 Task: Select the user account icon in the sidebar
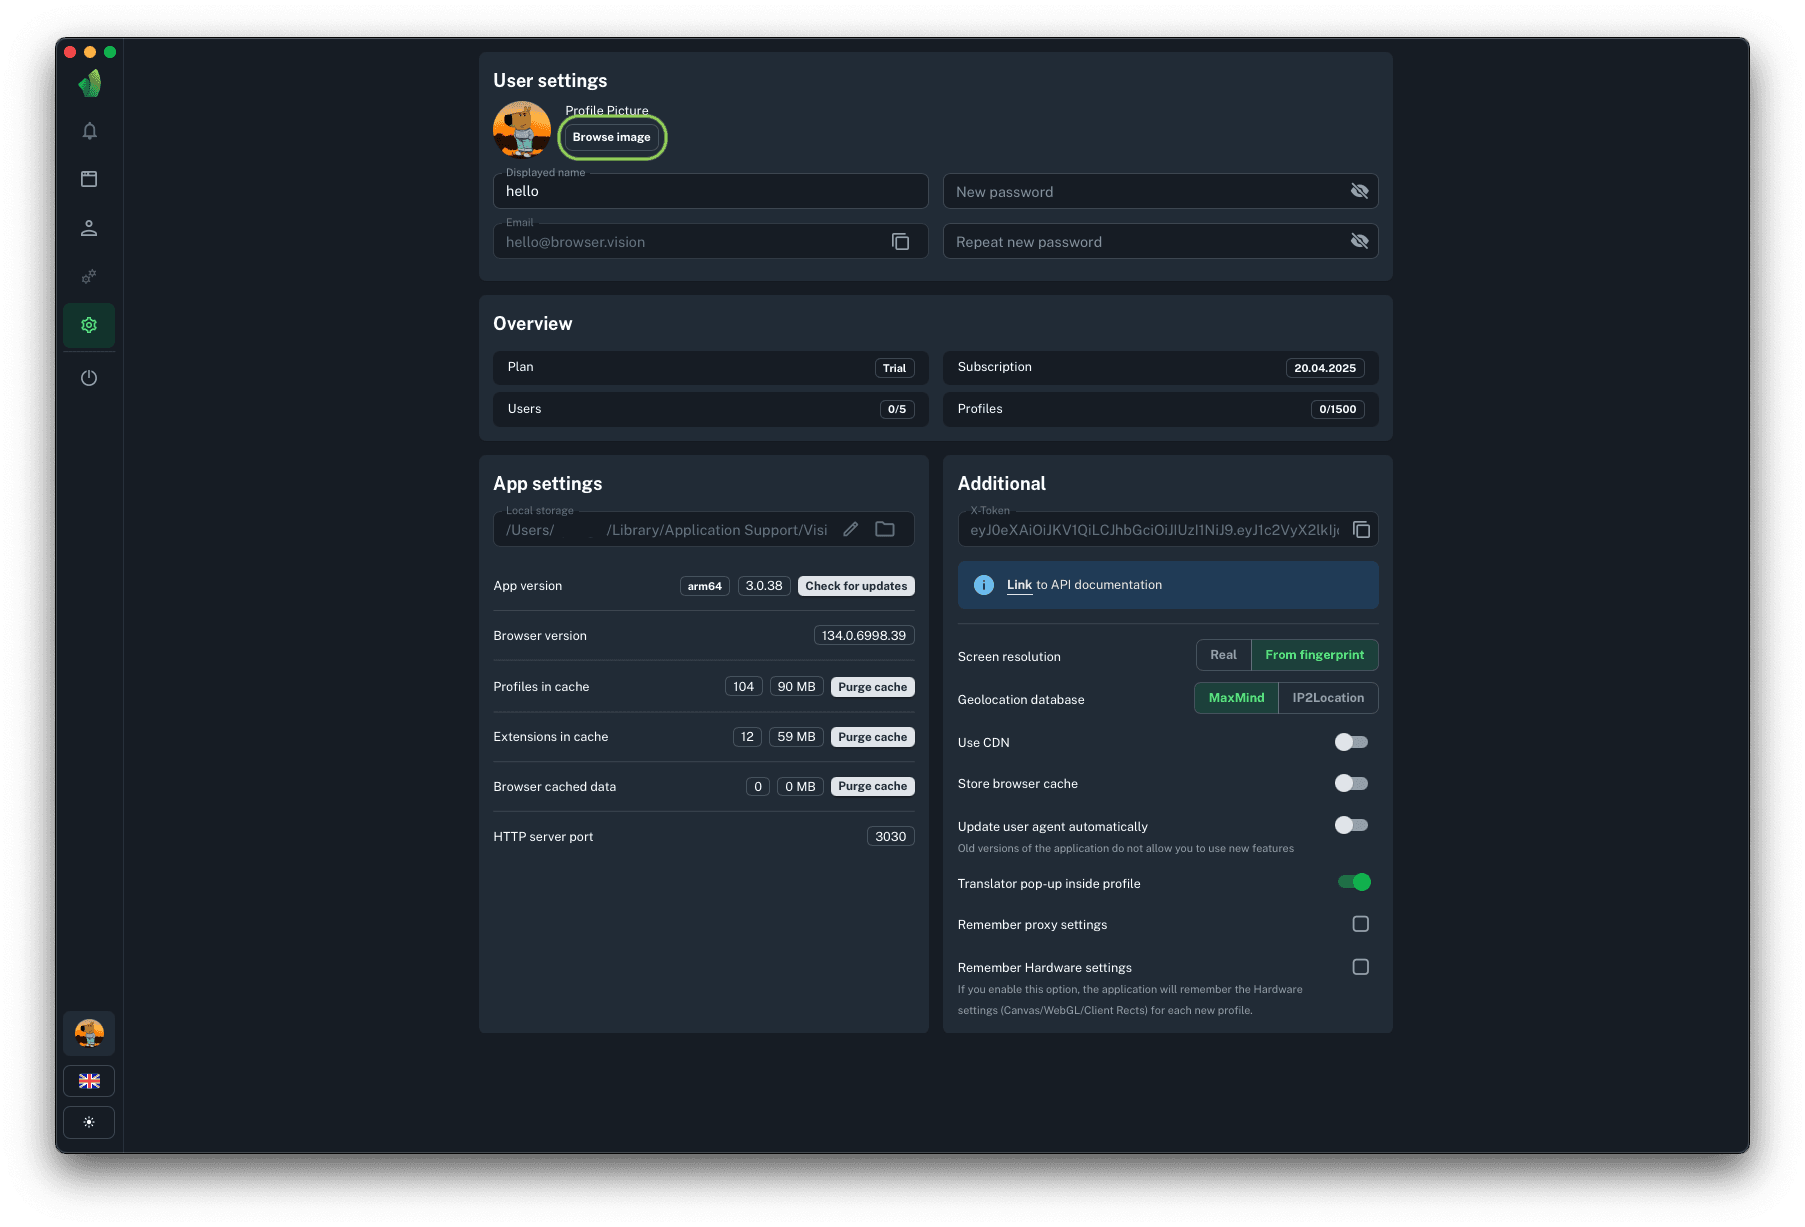coord(89,228)
